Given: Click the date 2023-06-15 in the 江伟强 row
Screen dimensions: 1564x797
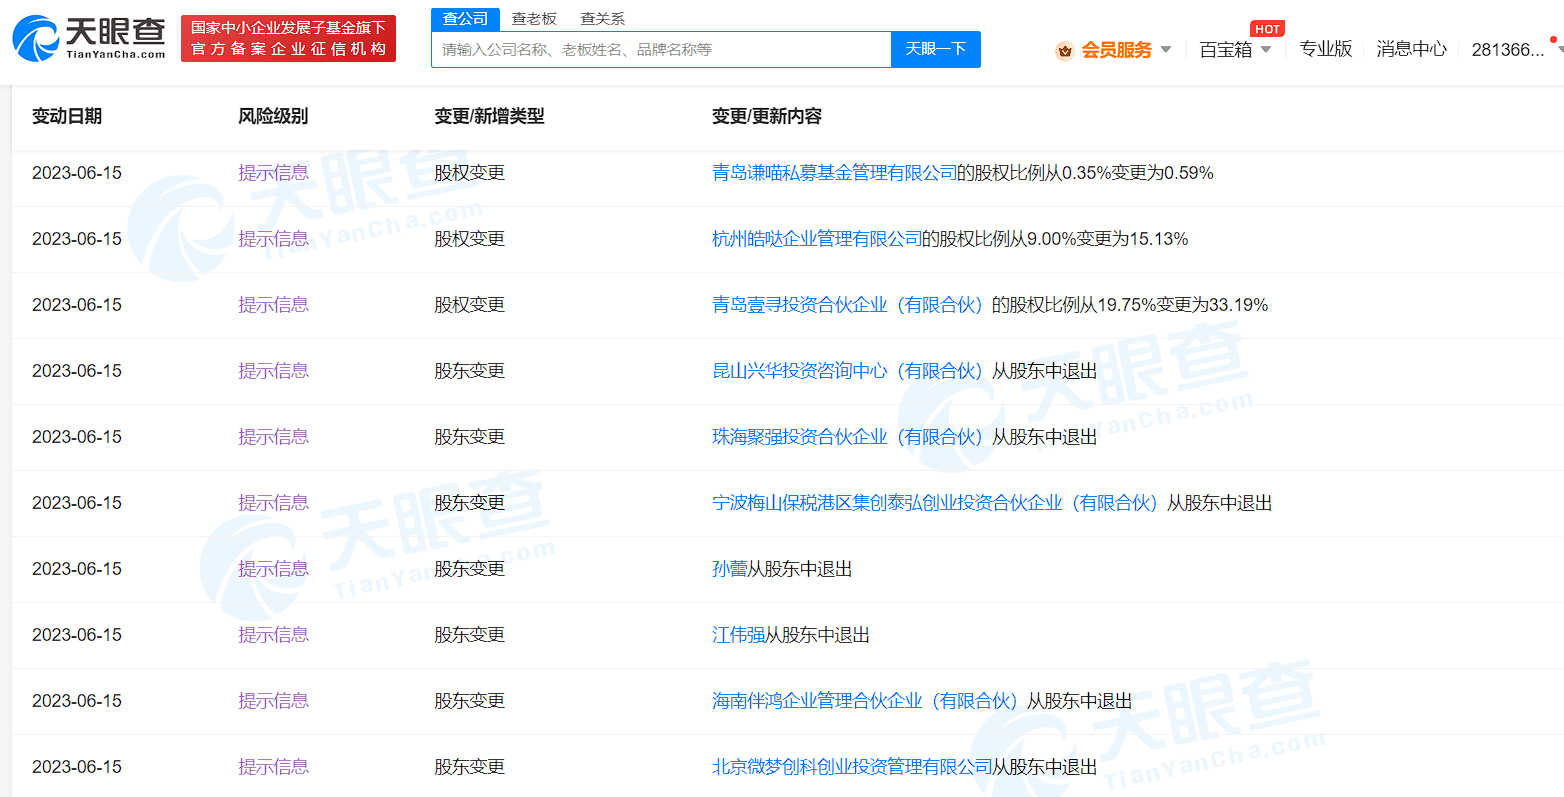Looking at the screenshot, I should tap(77, 635).
